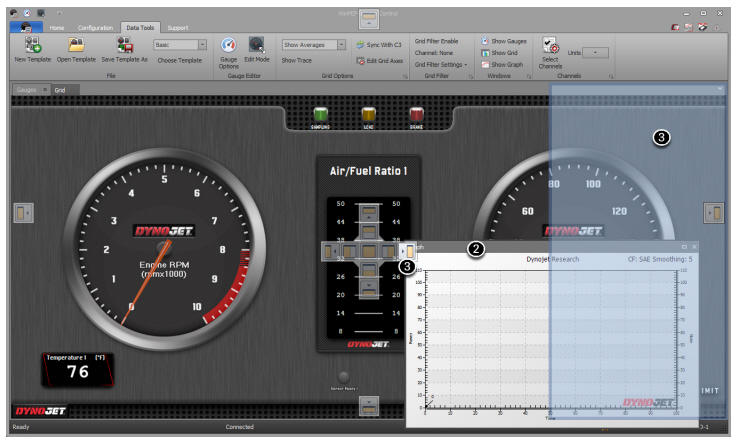Click Sync With C3

click(x=379, y=45)
